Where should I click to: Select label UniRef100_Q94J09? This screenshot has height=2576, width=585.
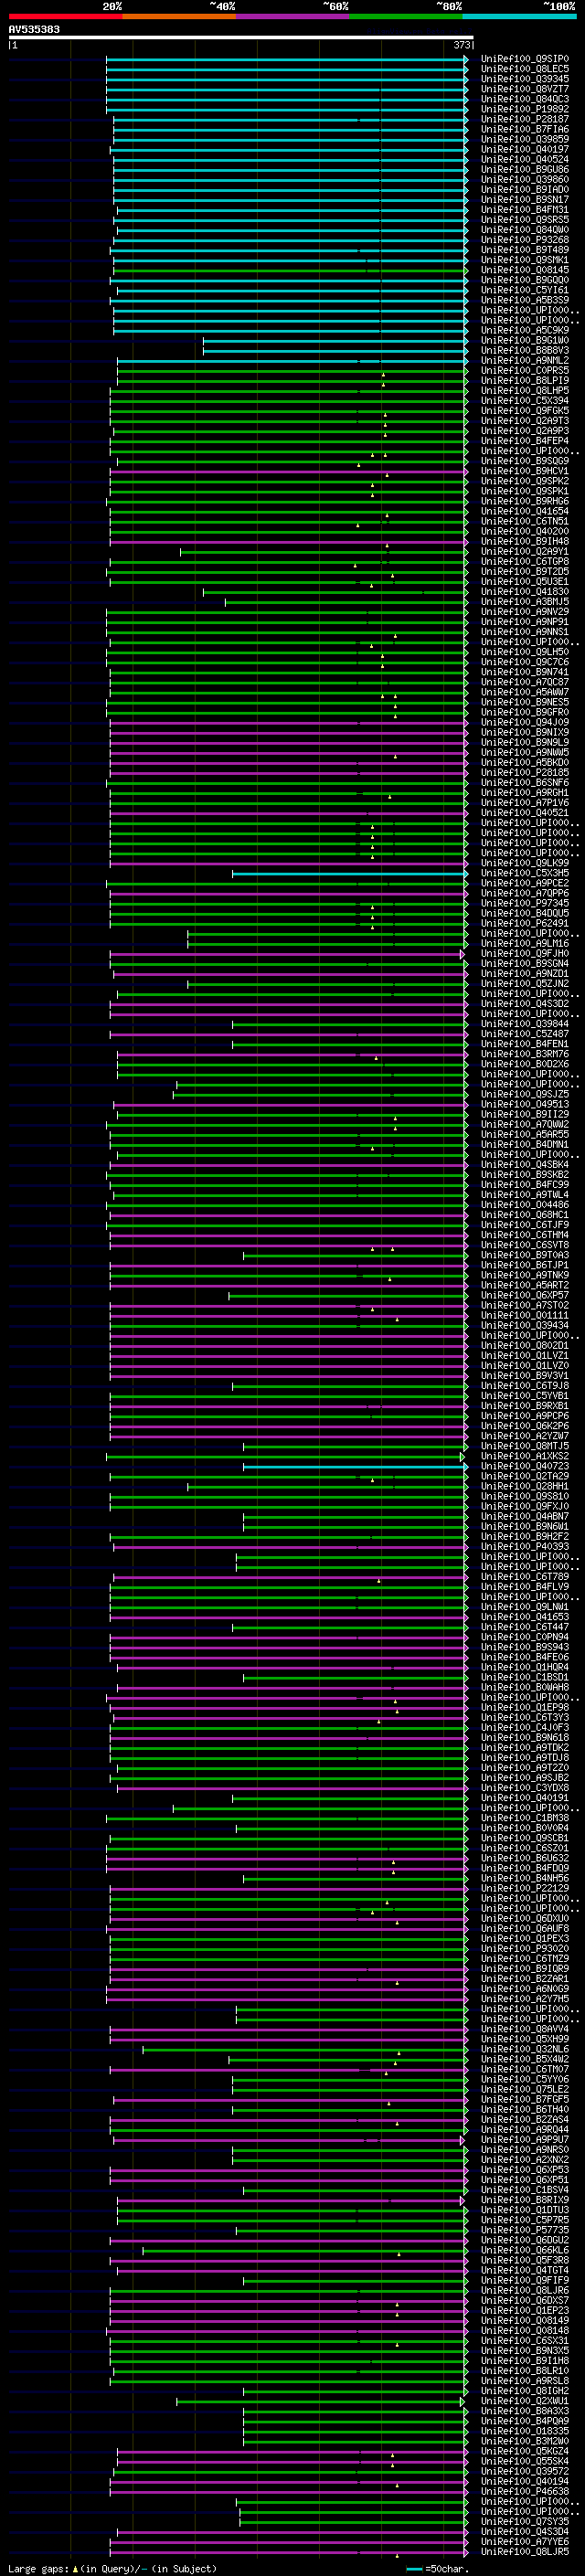(525, 722)
